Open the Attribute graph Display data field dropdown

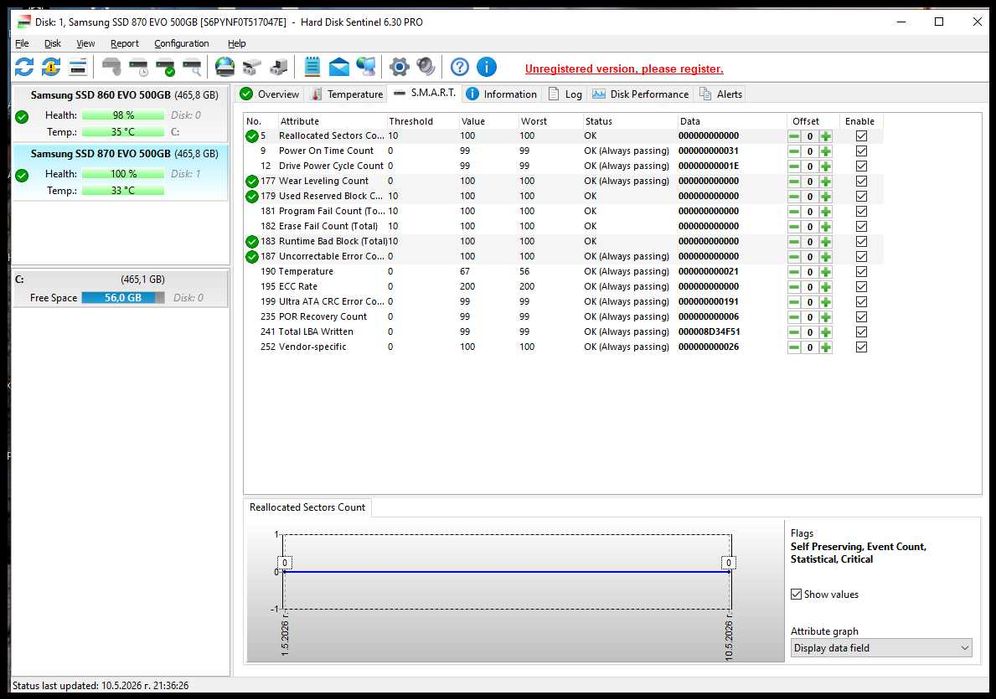tap(881, 648)
